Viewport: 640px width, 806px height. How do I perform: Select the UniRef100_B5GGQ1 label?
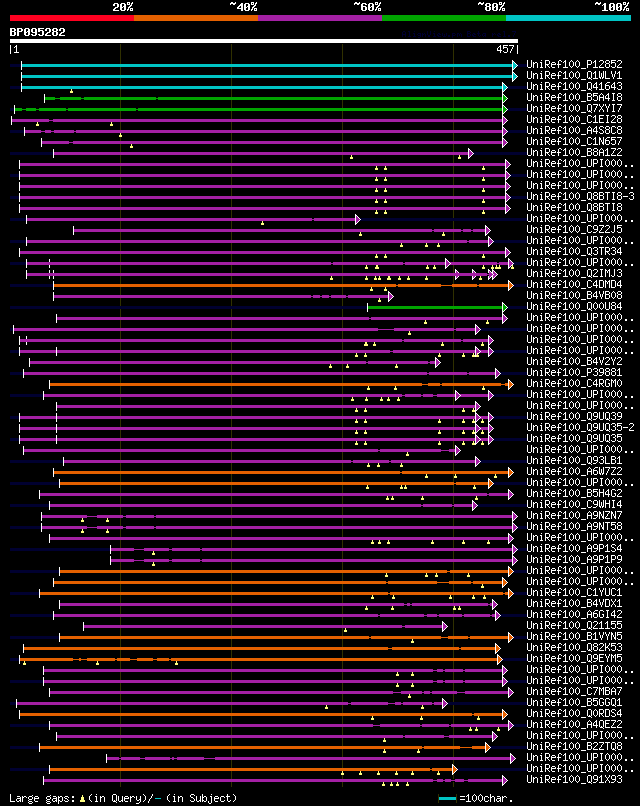tap(574, 703)
